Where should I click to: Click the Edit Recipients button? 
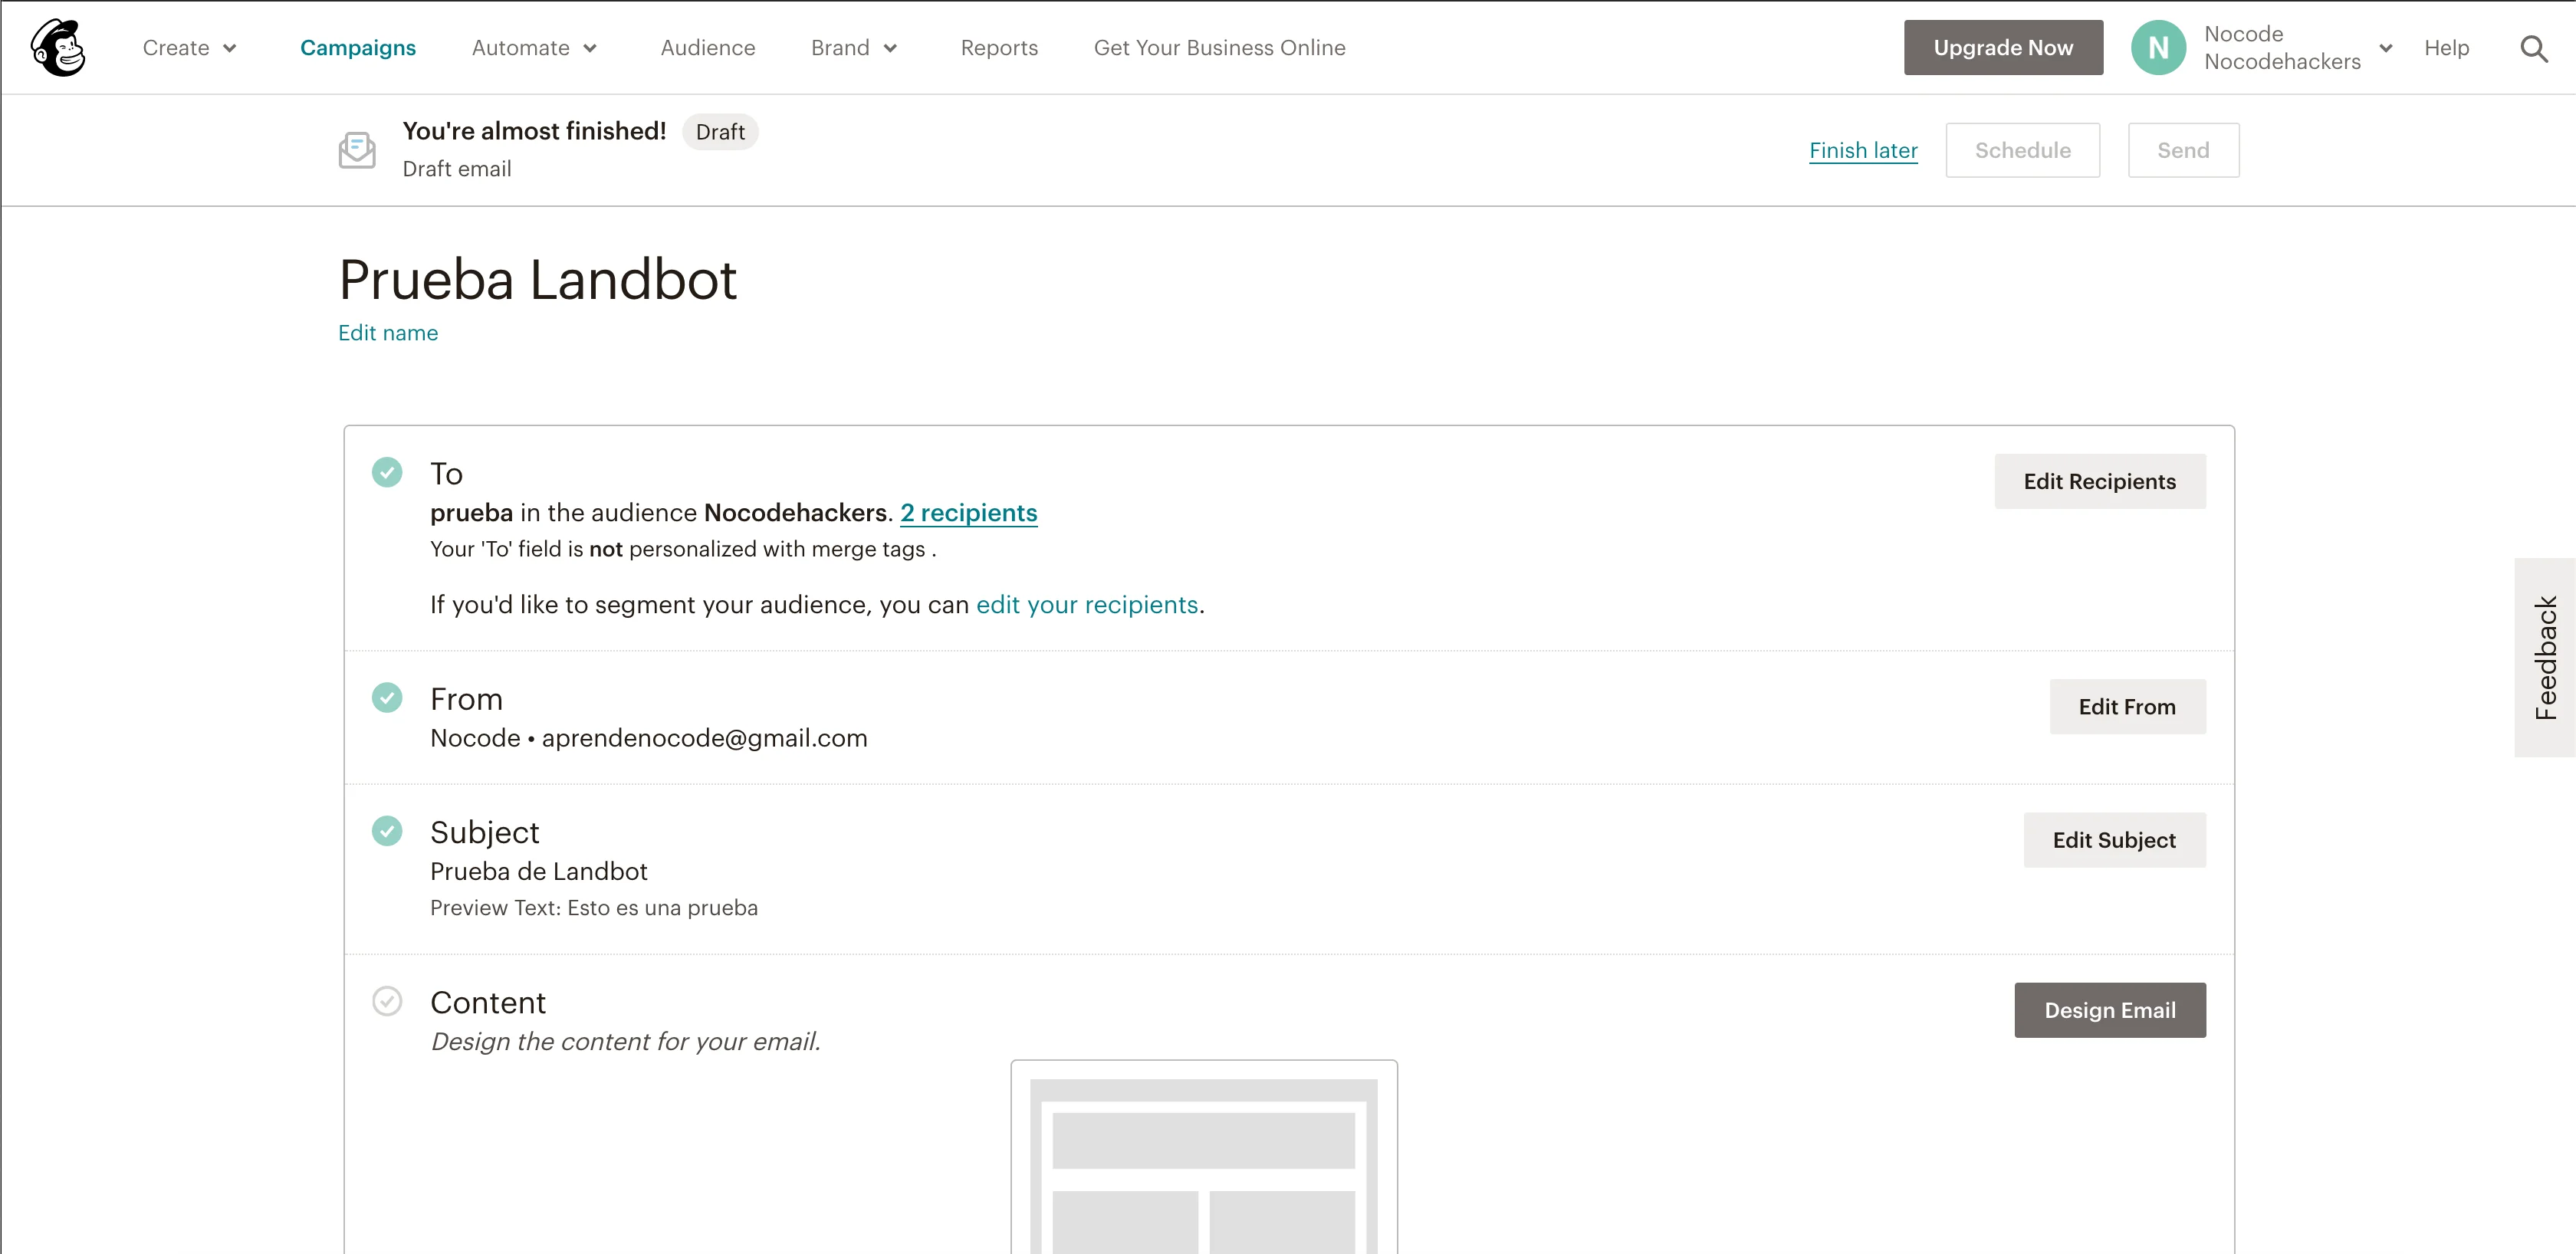coord(2099,481)
